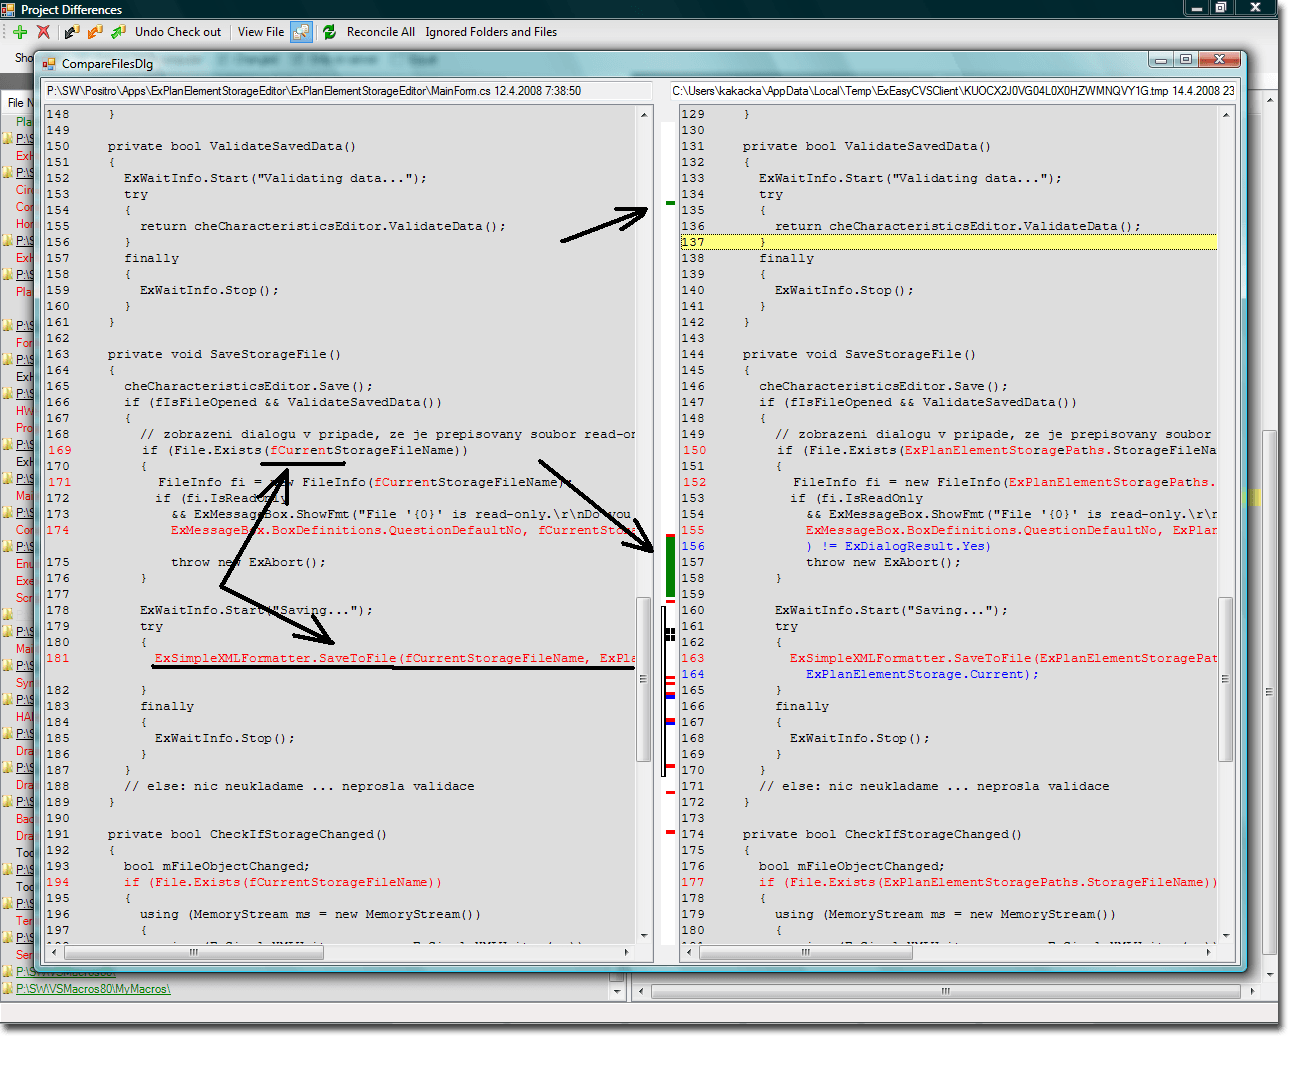The width and height of the screenshot is (1310, 1065).
Task: Click the small green marker atop diff overview
Action: tap(670, 203)
